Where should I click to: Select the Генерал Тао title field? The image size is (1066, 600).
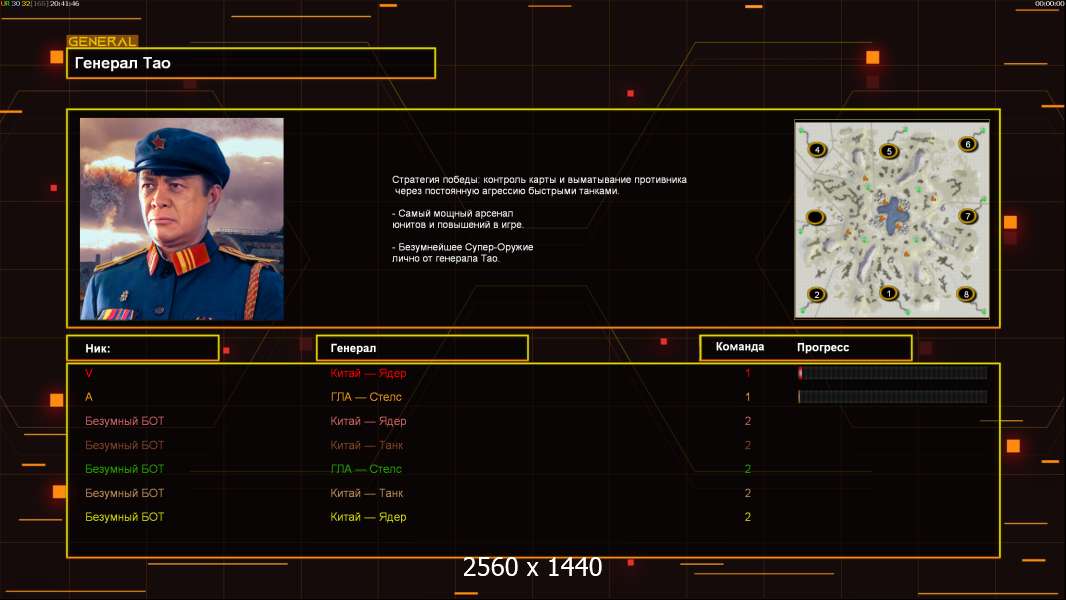coord(251,63)
